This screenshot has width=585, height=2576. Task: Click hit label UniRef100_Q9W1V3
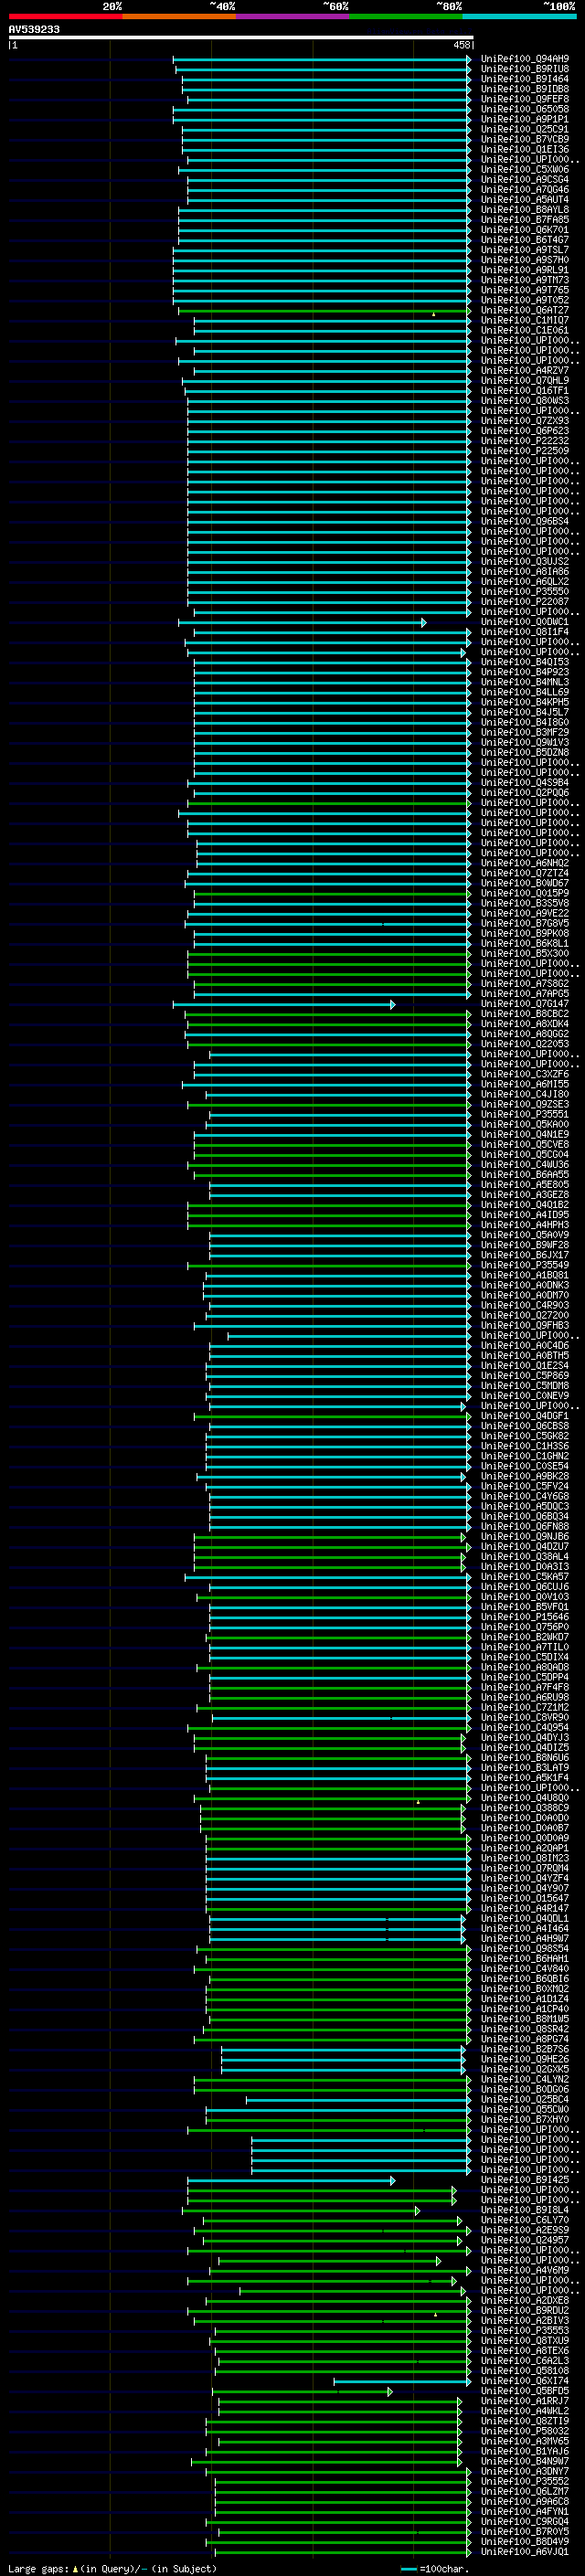click(x=525, y=743)
